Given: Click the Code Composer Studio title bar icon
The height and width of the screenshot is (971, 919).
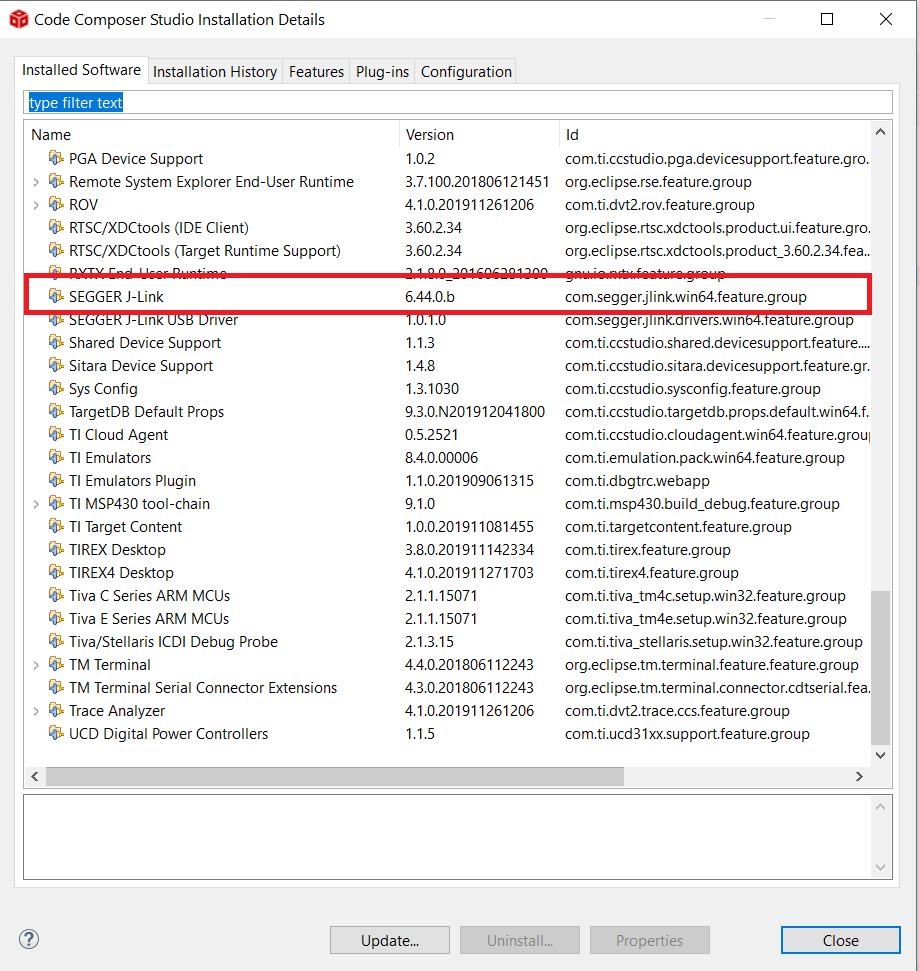Looking at the screenshot, I should click(17, 19).
